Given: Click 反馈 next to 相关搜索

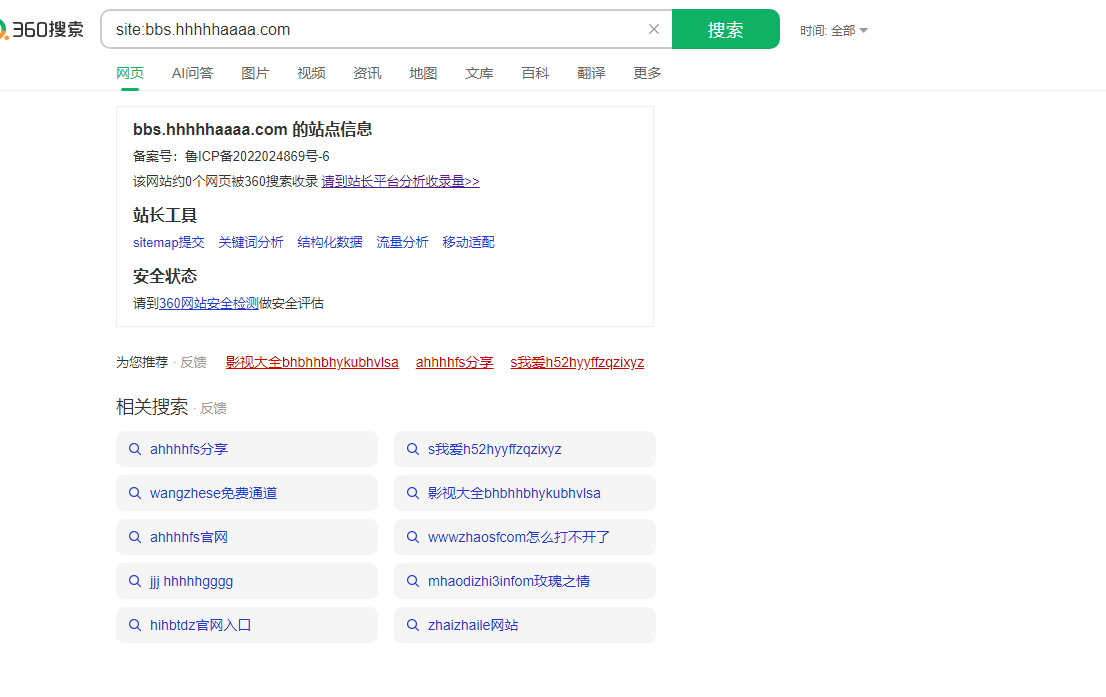Looking at the screenshot, I should click(x=213, y=408).
